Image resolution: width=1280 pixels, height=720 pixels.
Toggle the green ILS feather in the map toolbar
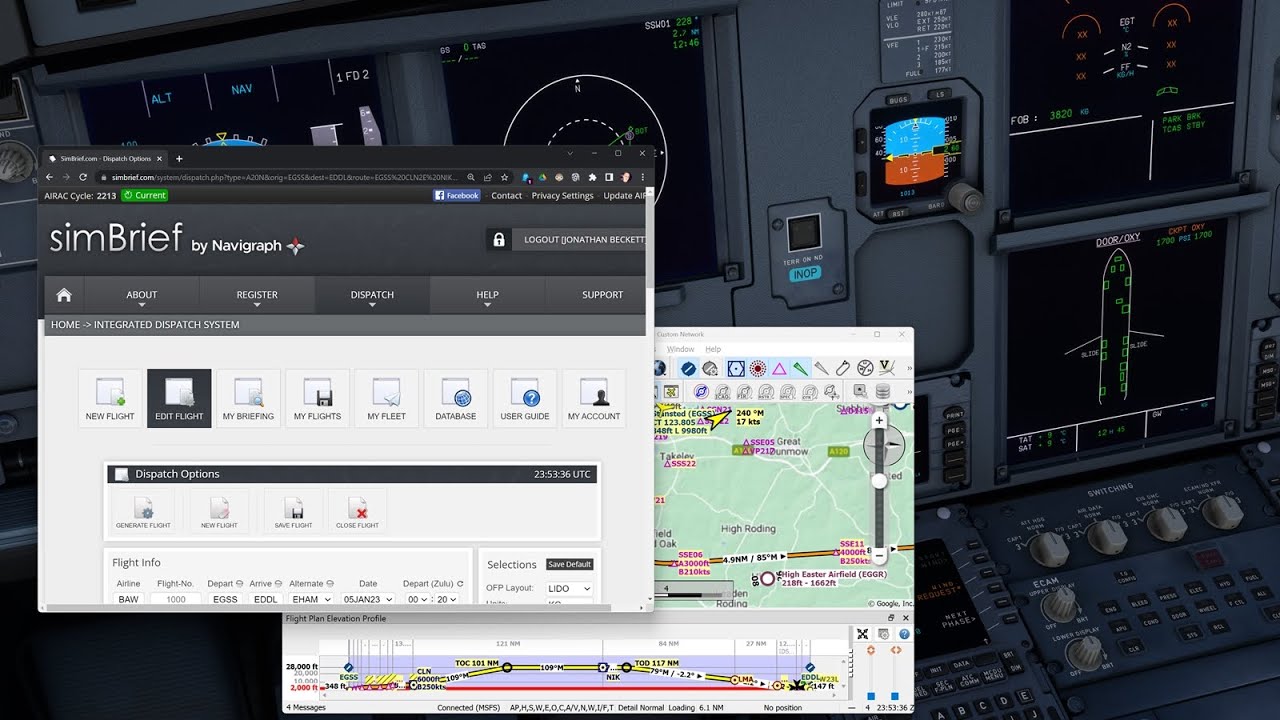click(801, 368)
